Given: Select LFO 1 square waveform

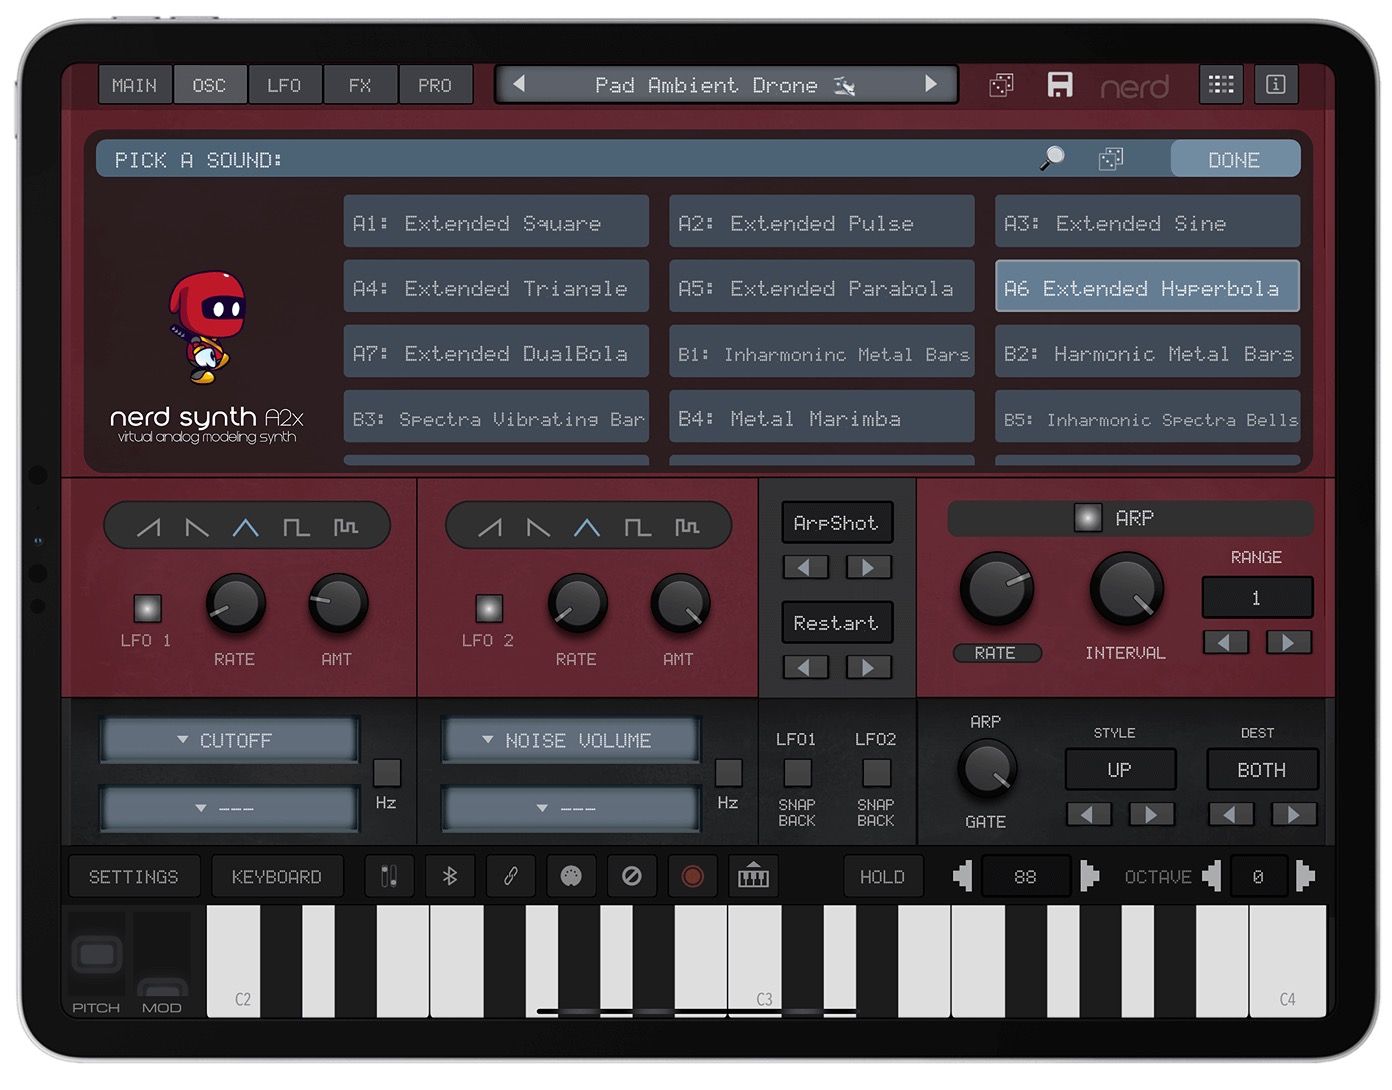Looking at the screenshot, I should click(296, 527).
